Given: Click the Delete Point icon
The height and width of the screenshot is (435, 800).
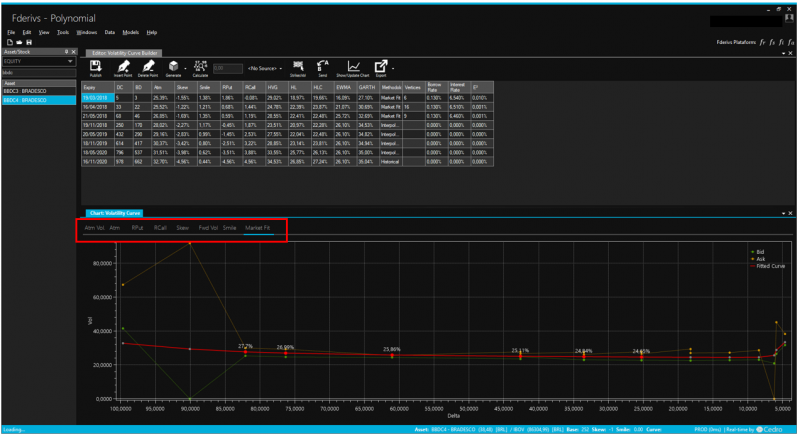Looking at the screenshot, I should 149,66.
